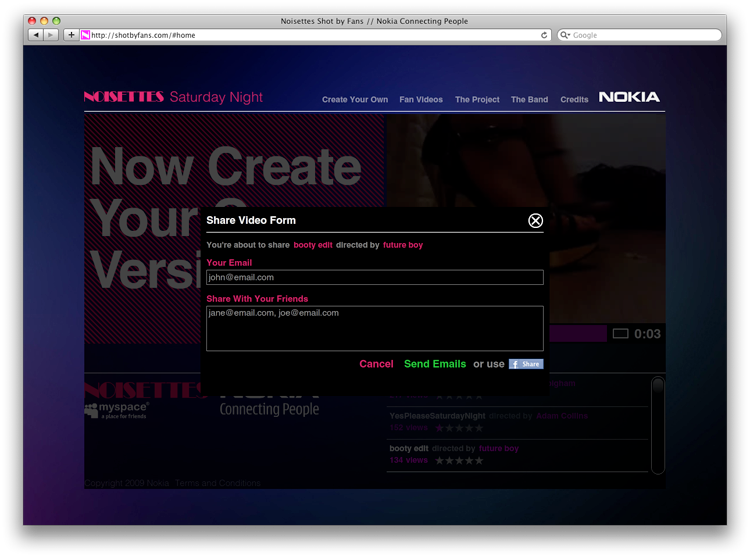Screen dimensions: 750x557
Task: Click the fan video list scrollbar
Action: coord(658,426)
